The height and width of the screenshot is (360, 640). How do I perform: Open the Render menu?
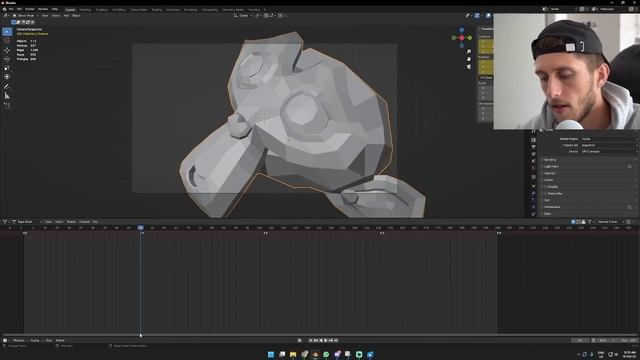coord(30,9)
